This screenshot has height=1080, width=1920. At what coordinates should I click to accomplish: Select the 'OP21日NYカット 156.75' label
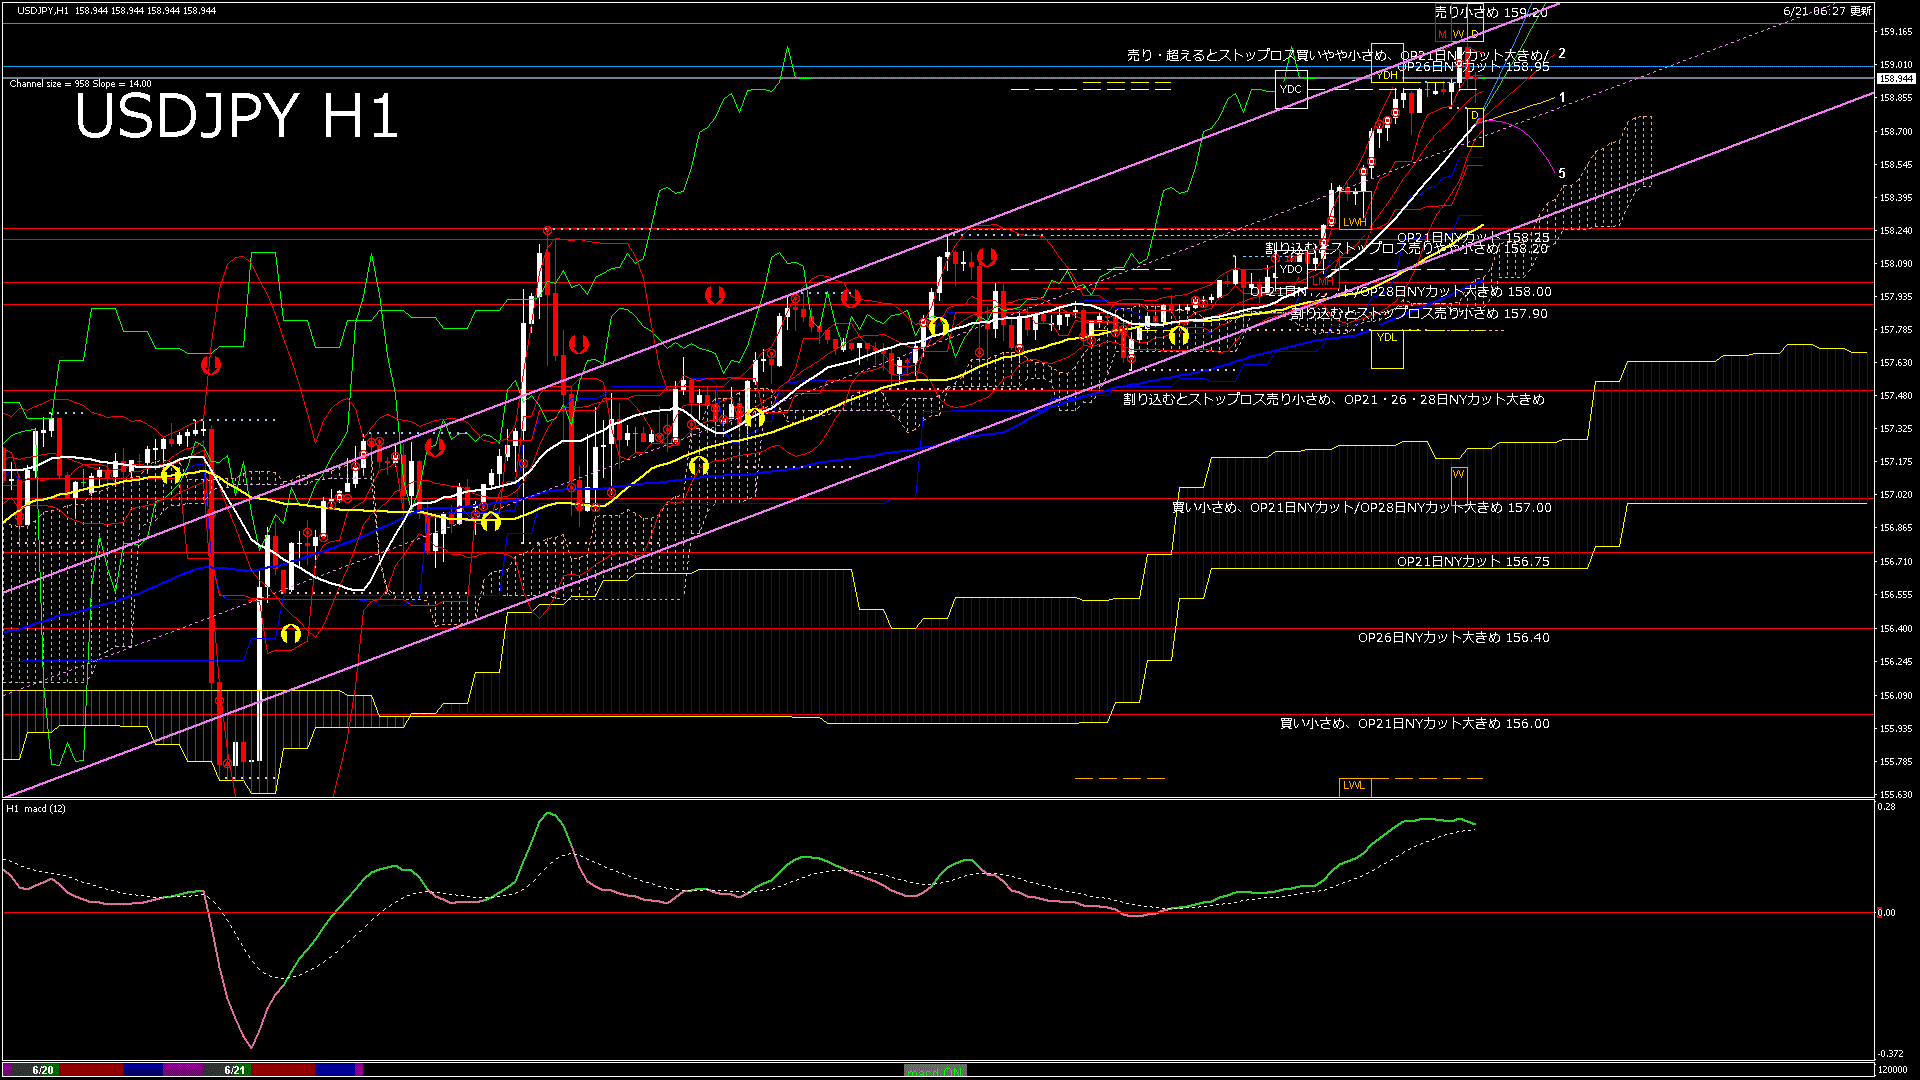pos(1473,562)
